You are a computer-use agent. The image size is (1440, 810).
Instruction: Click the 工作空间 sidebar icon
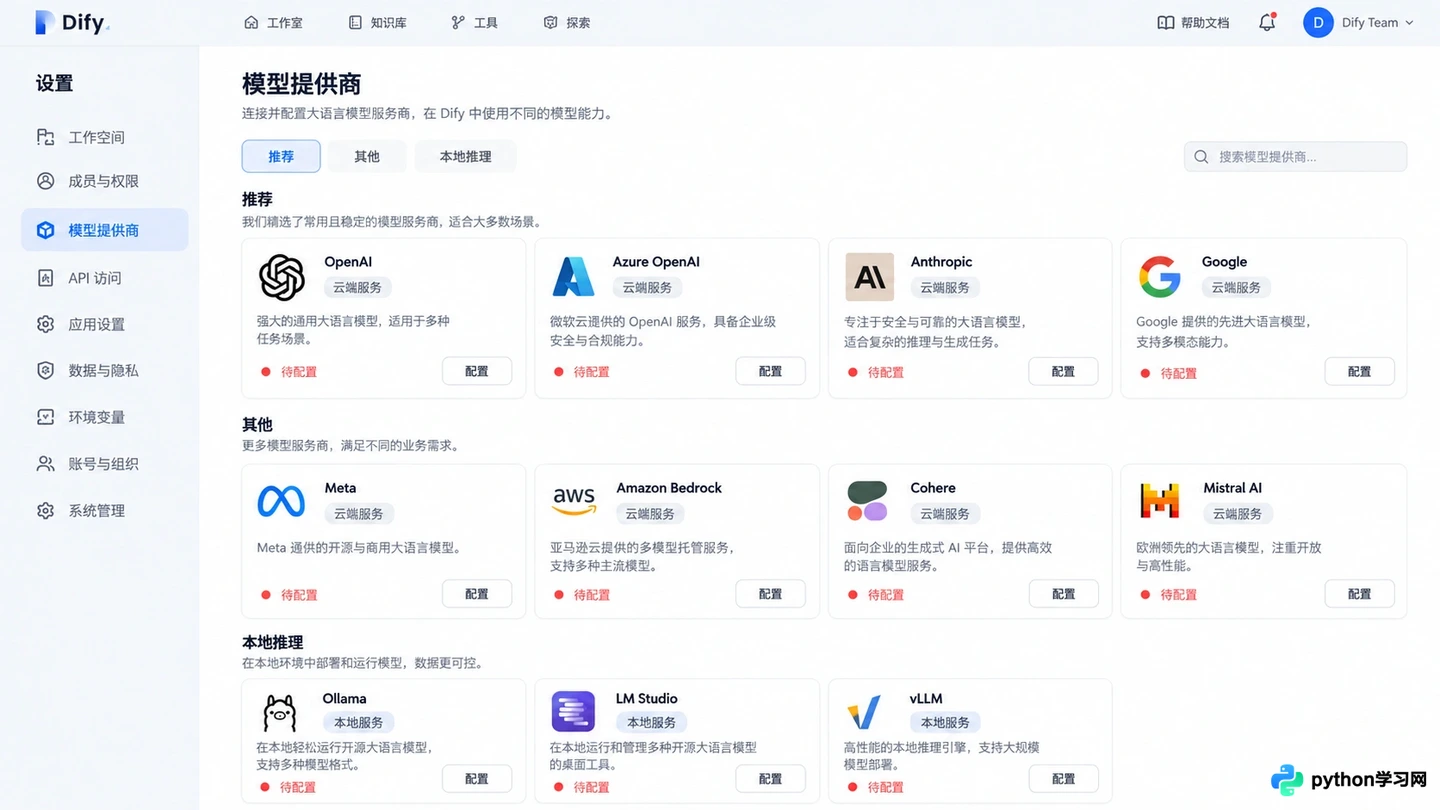pos(45,137)
